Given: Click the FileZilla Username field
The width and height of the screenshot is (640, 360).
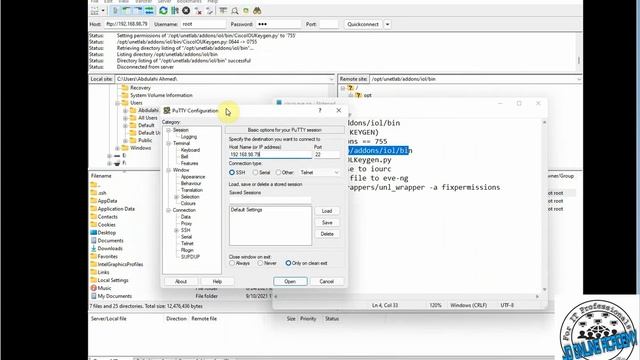Looking at the screenshot, I should pos(203,24).
